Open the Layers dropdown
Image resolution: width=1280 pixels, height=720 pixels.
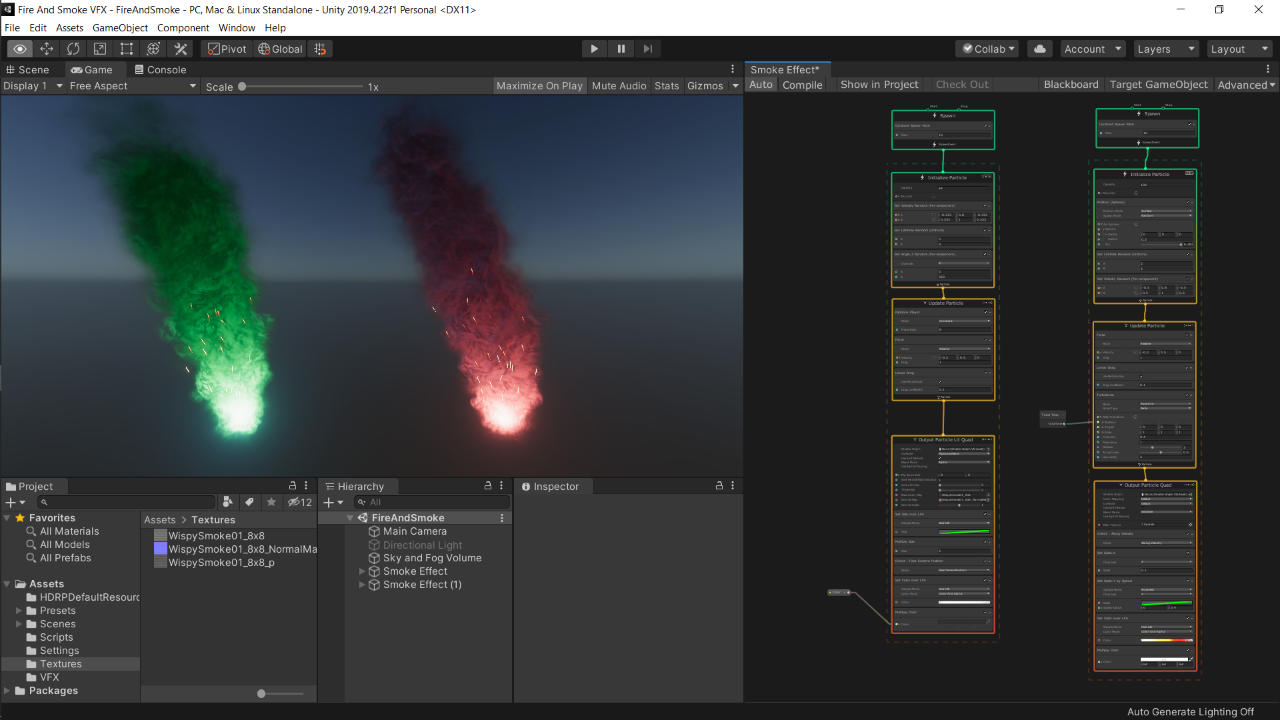point(1165,49)
